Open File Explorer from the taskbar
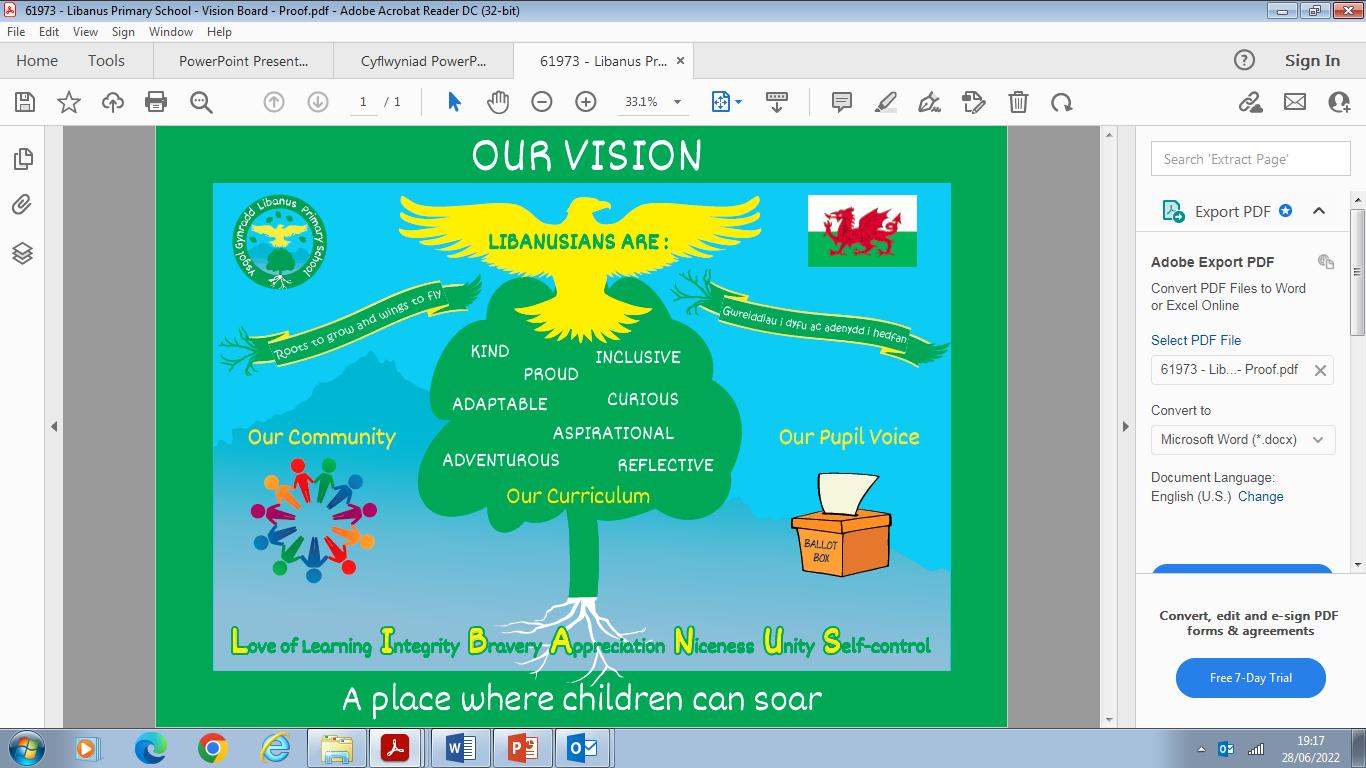 tap(337, 748)
